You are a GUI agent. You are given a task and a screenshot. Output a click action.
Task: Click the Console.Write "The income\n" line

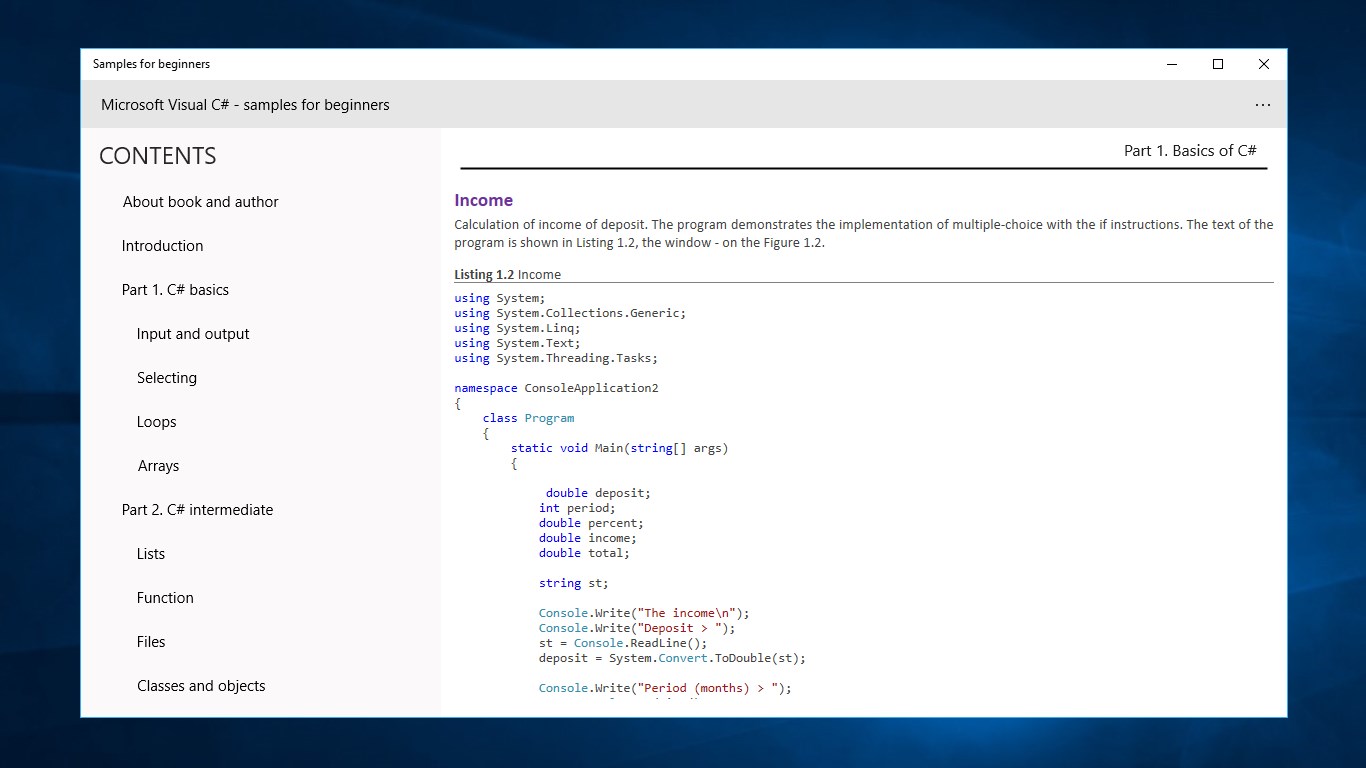click(x=644, y=613)
